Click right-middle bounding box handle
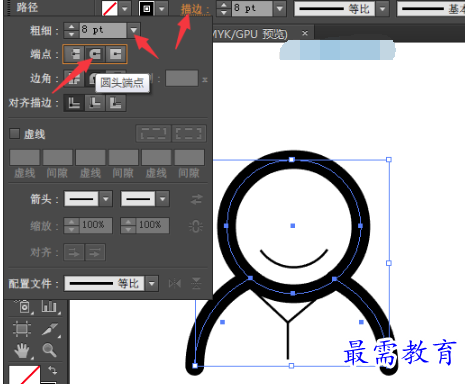 [389, 263]
